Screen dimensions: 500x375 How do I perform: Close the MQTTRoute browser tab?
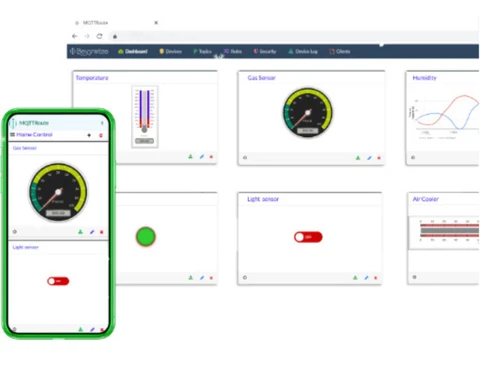[156, 23]
